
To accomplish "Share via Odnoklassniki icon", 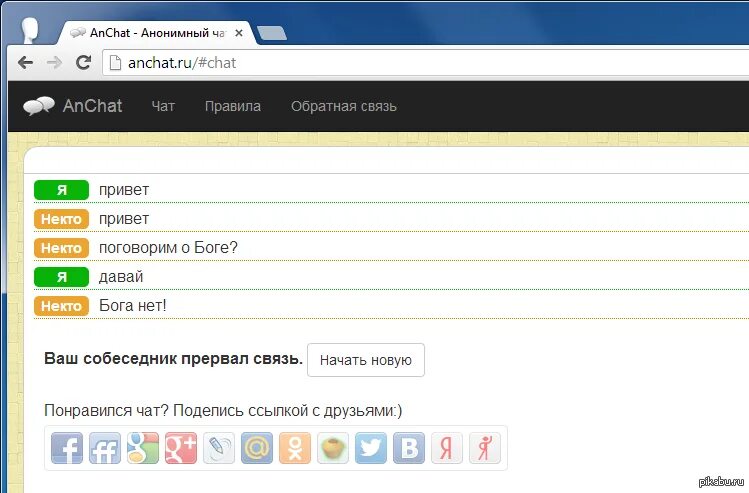I will 295,448.
